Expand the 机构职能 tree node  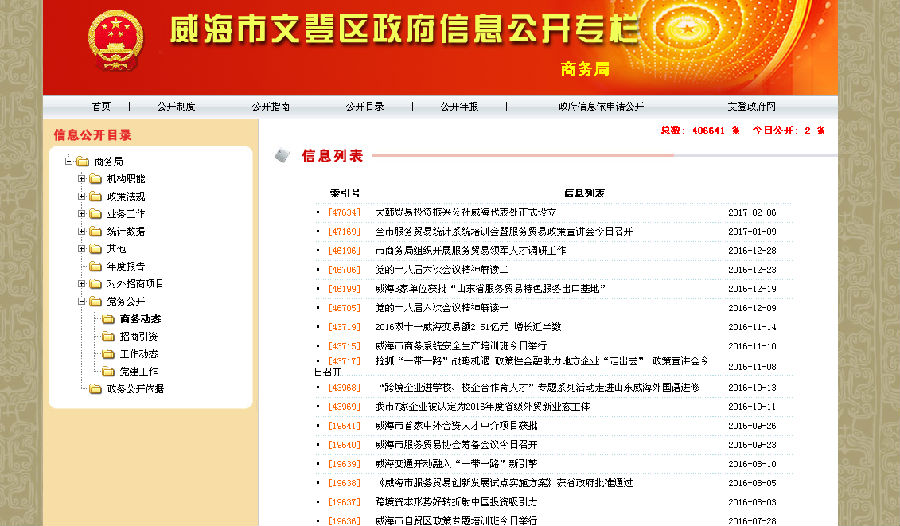click(81, 179)
